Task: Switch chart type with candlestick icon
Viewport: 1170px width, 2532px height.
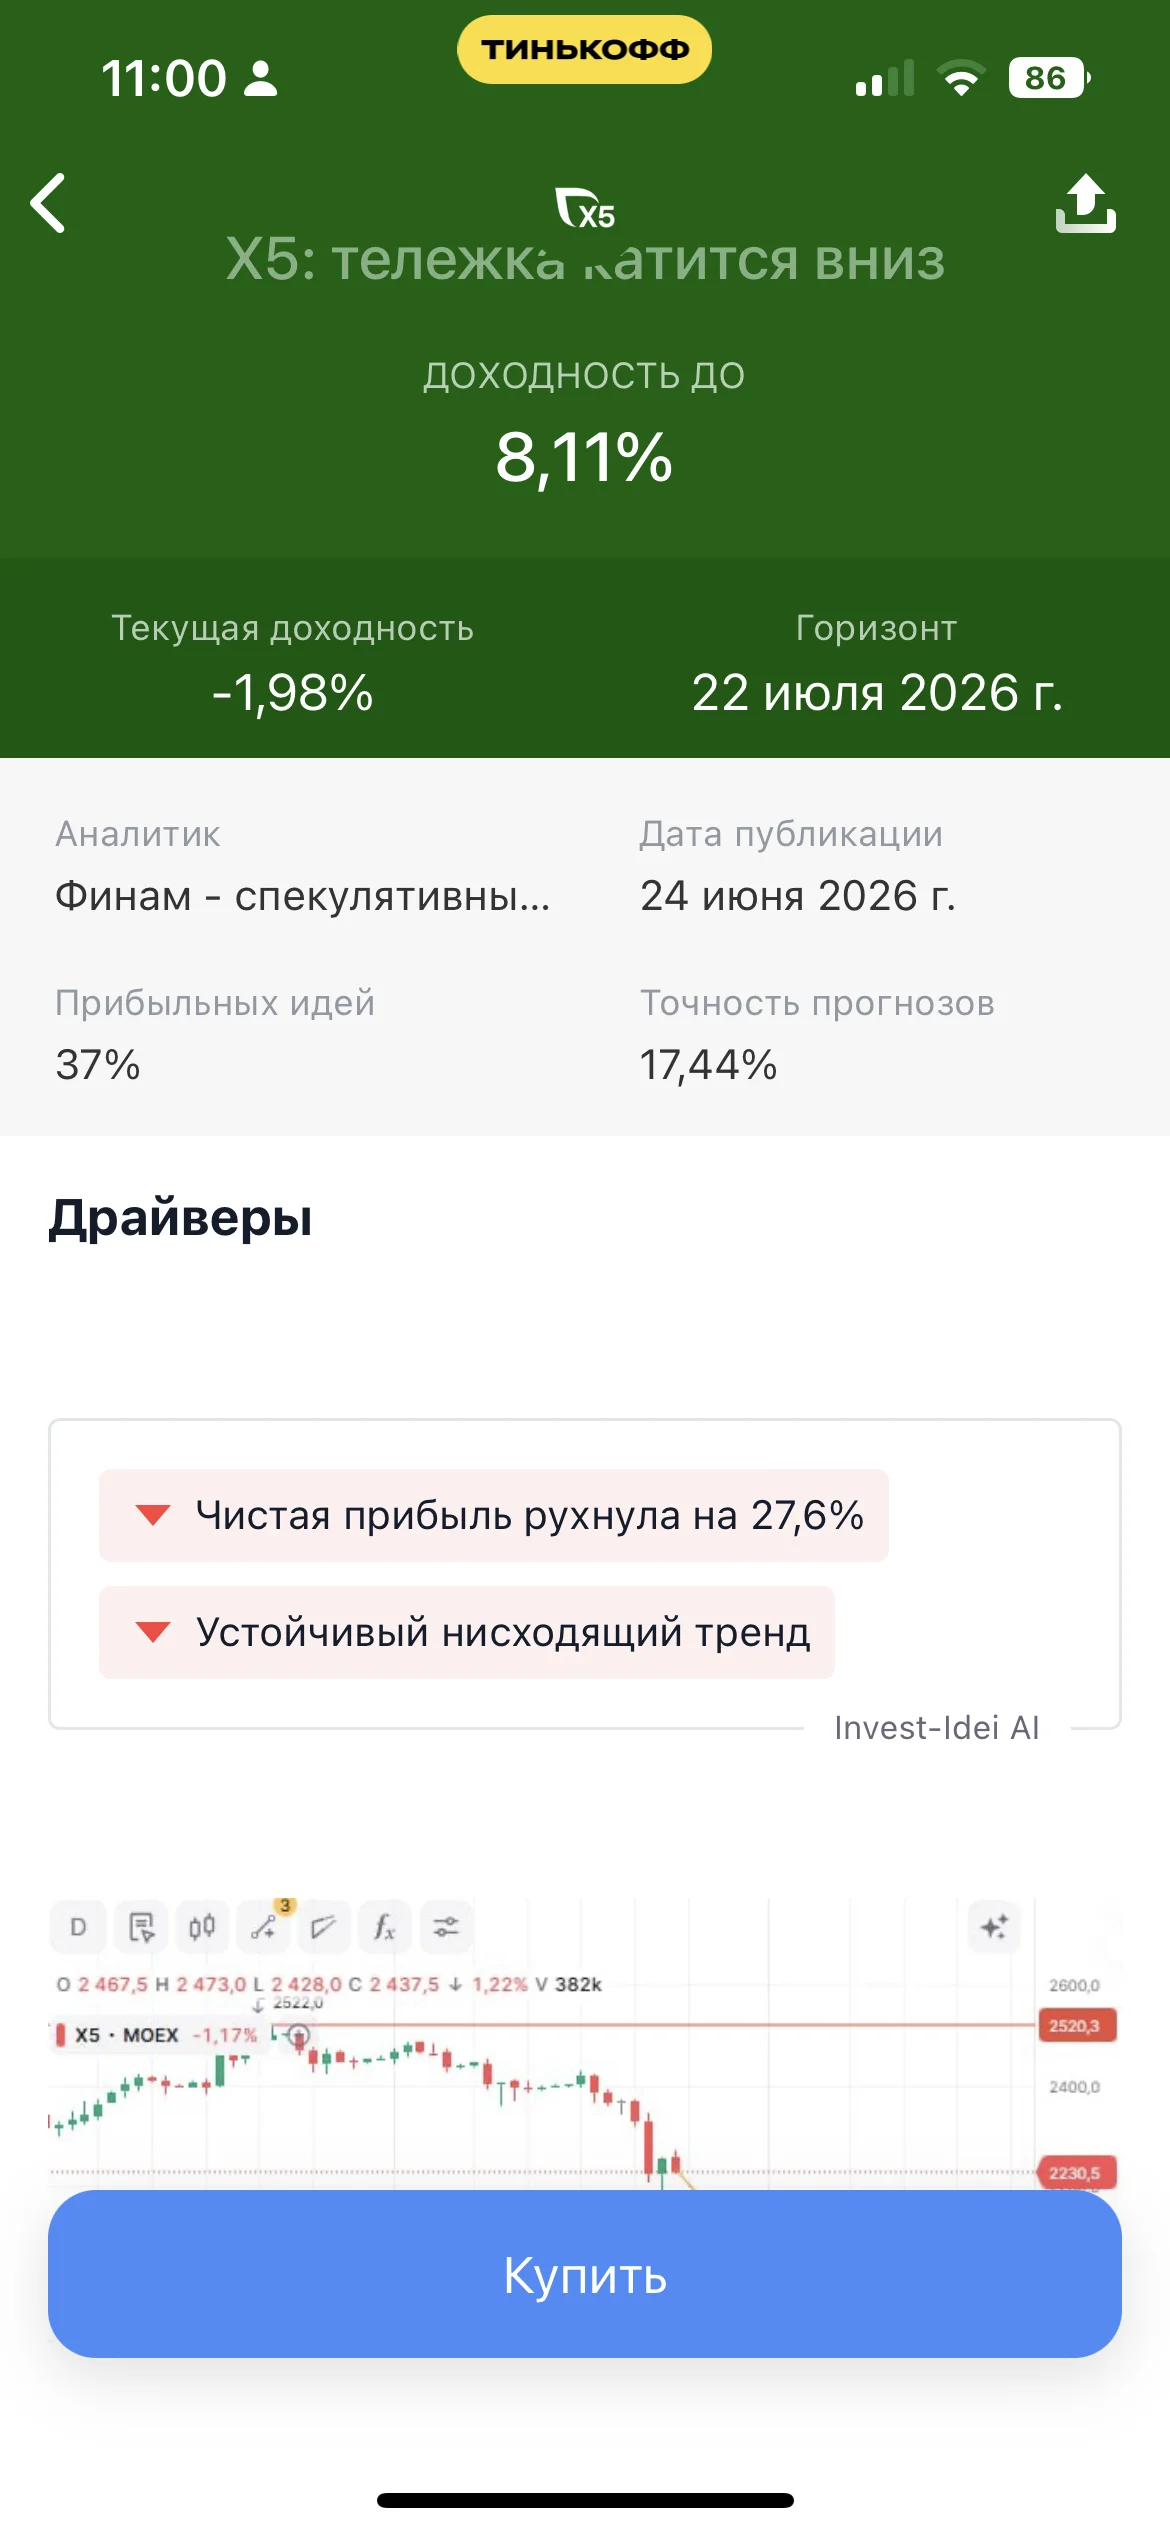Action: [202, 1927]
